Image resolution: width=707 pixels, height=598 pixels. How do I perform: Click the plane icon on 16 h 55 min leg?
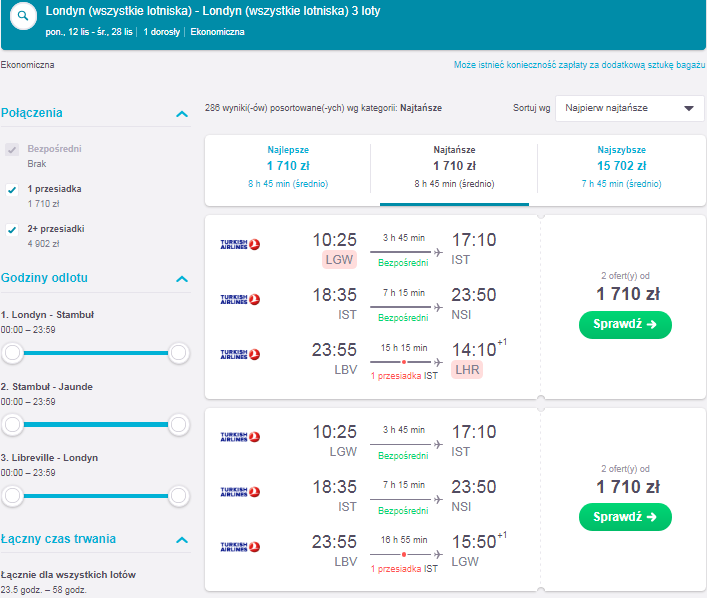438,554
